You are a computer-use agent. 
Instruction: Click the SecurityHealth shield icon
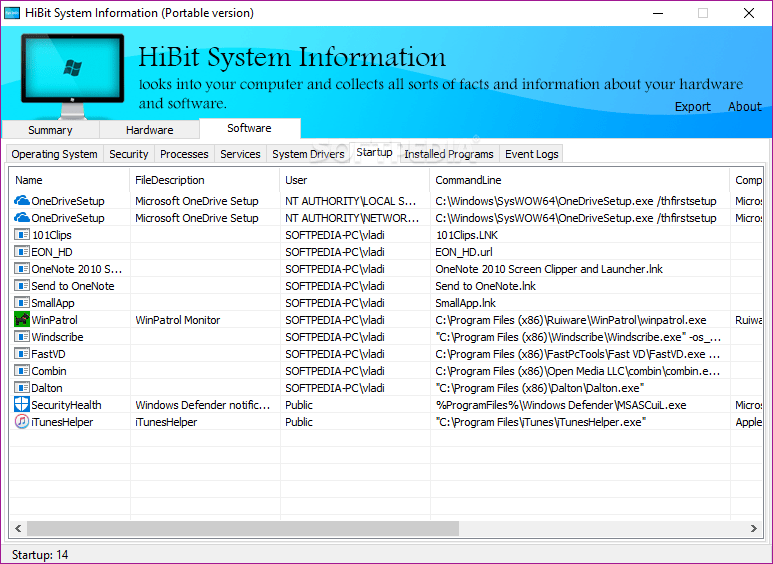22,404
